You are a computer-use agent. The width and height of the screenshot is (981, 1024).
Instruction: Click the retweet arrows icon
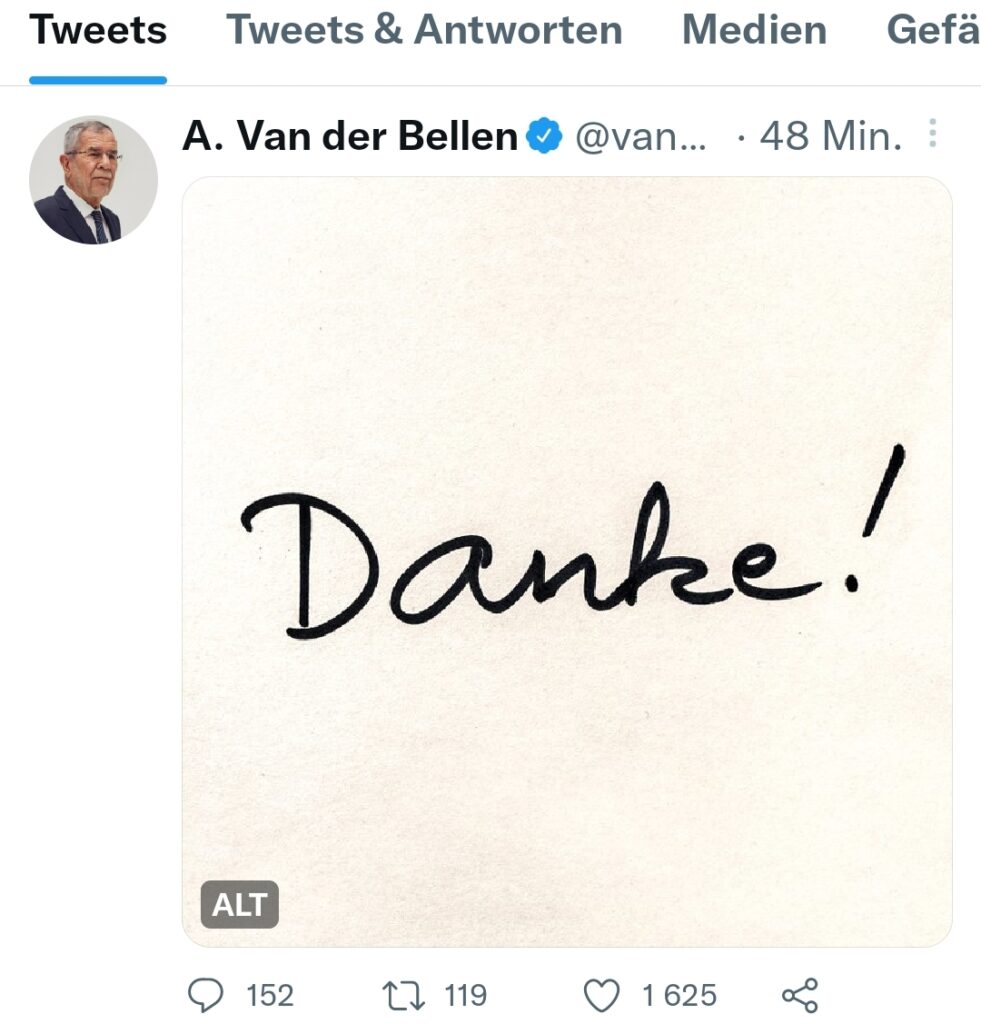point(404,995)
